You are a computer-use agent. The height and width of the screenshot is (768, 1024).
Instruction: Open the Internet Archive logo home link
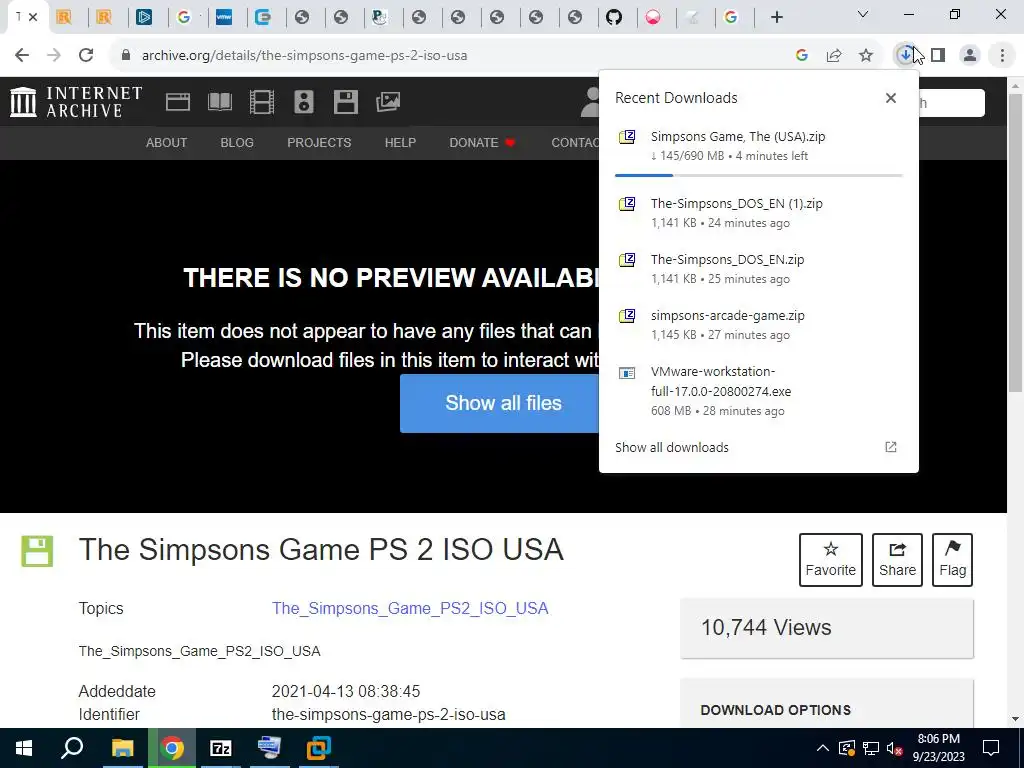(x=76, y=102)
